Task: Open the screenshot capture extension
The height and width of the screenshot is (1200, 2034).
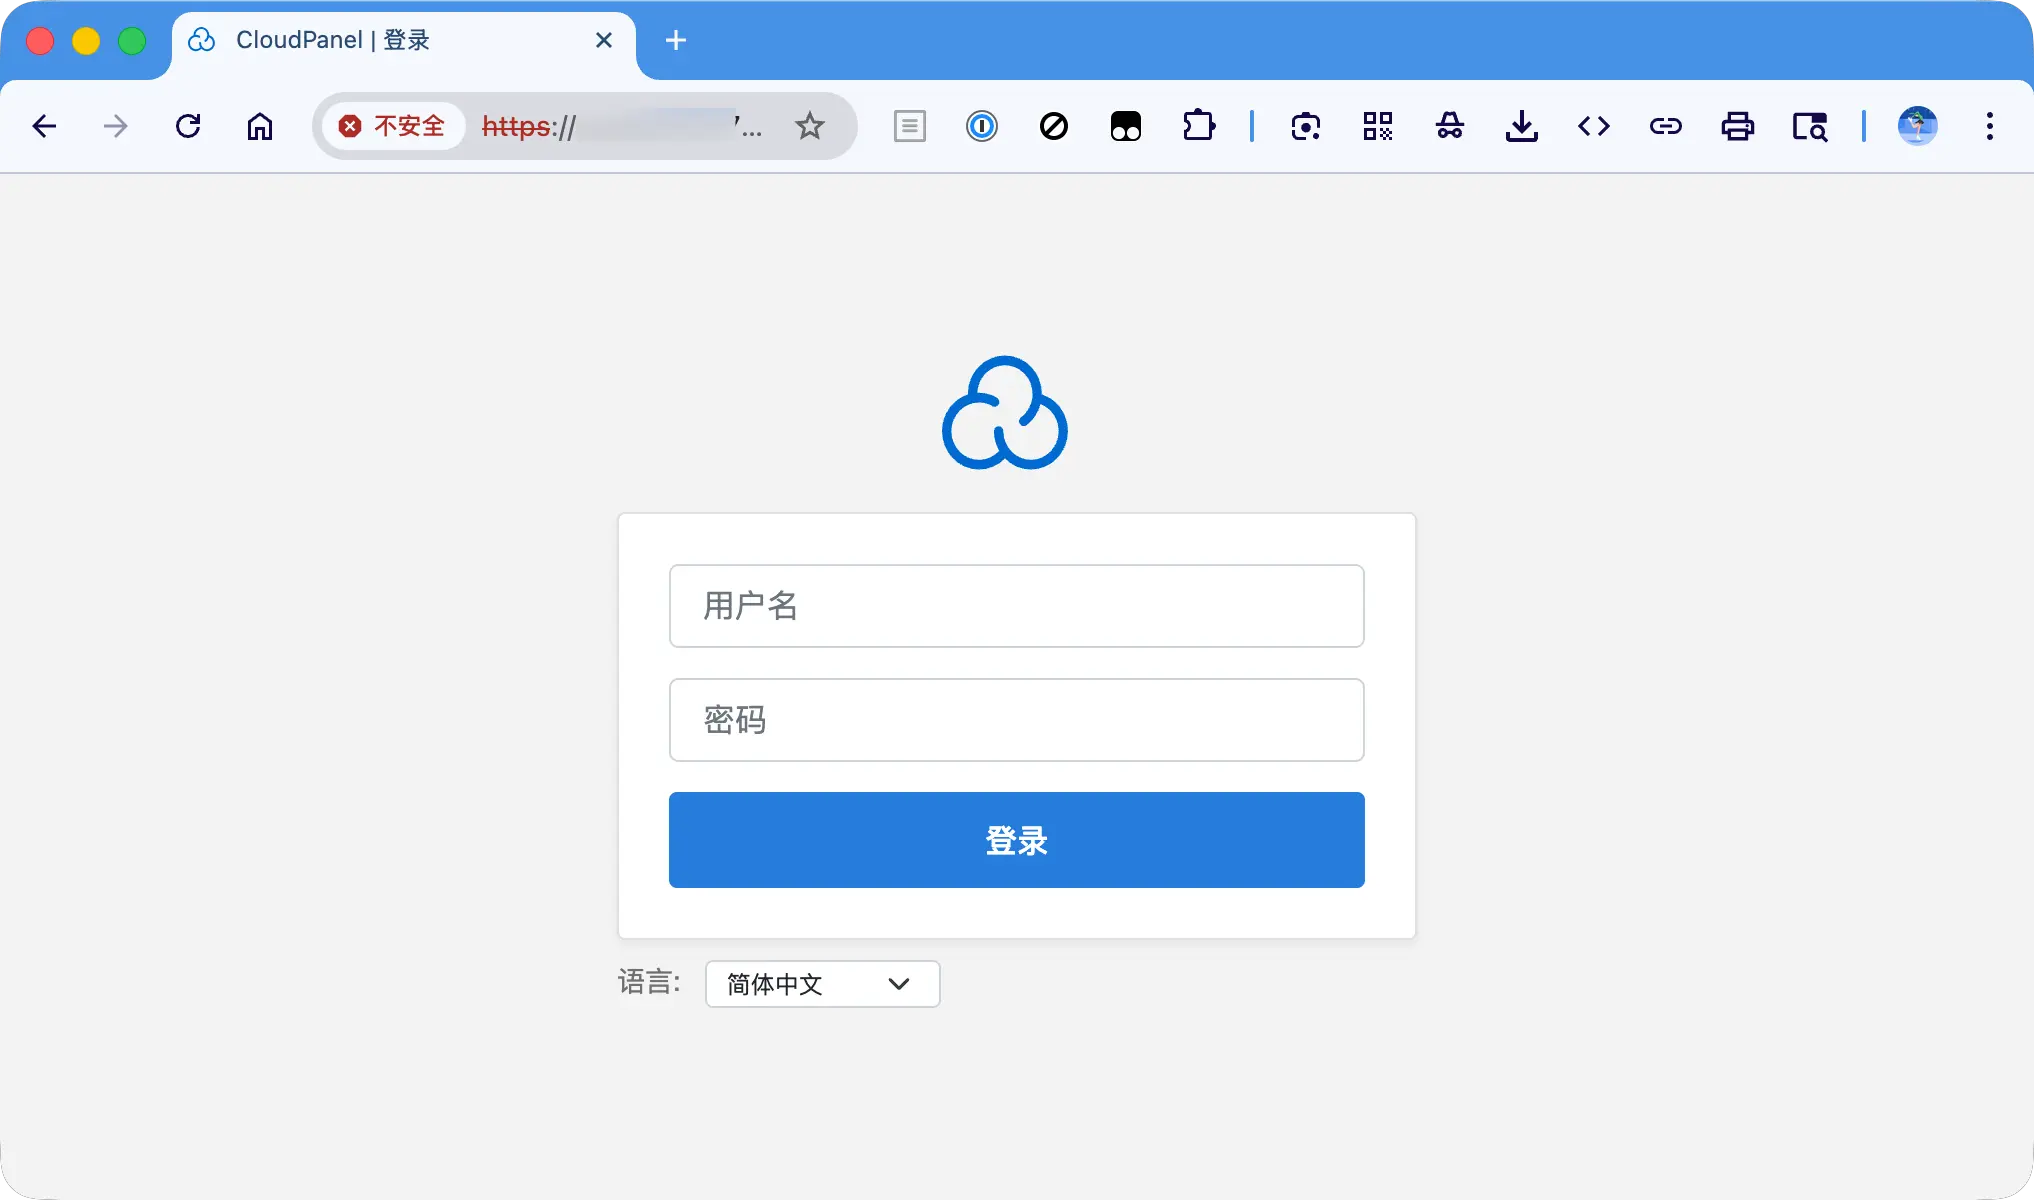Action: click(1306, 126)
